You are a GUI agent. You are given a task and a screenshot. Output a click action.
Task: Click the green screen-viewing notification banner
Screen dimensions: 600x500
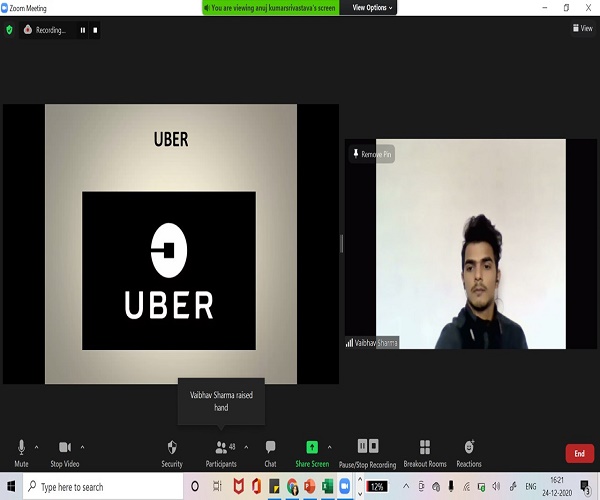coord(271,8)
